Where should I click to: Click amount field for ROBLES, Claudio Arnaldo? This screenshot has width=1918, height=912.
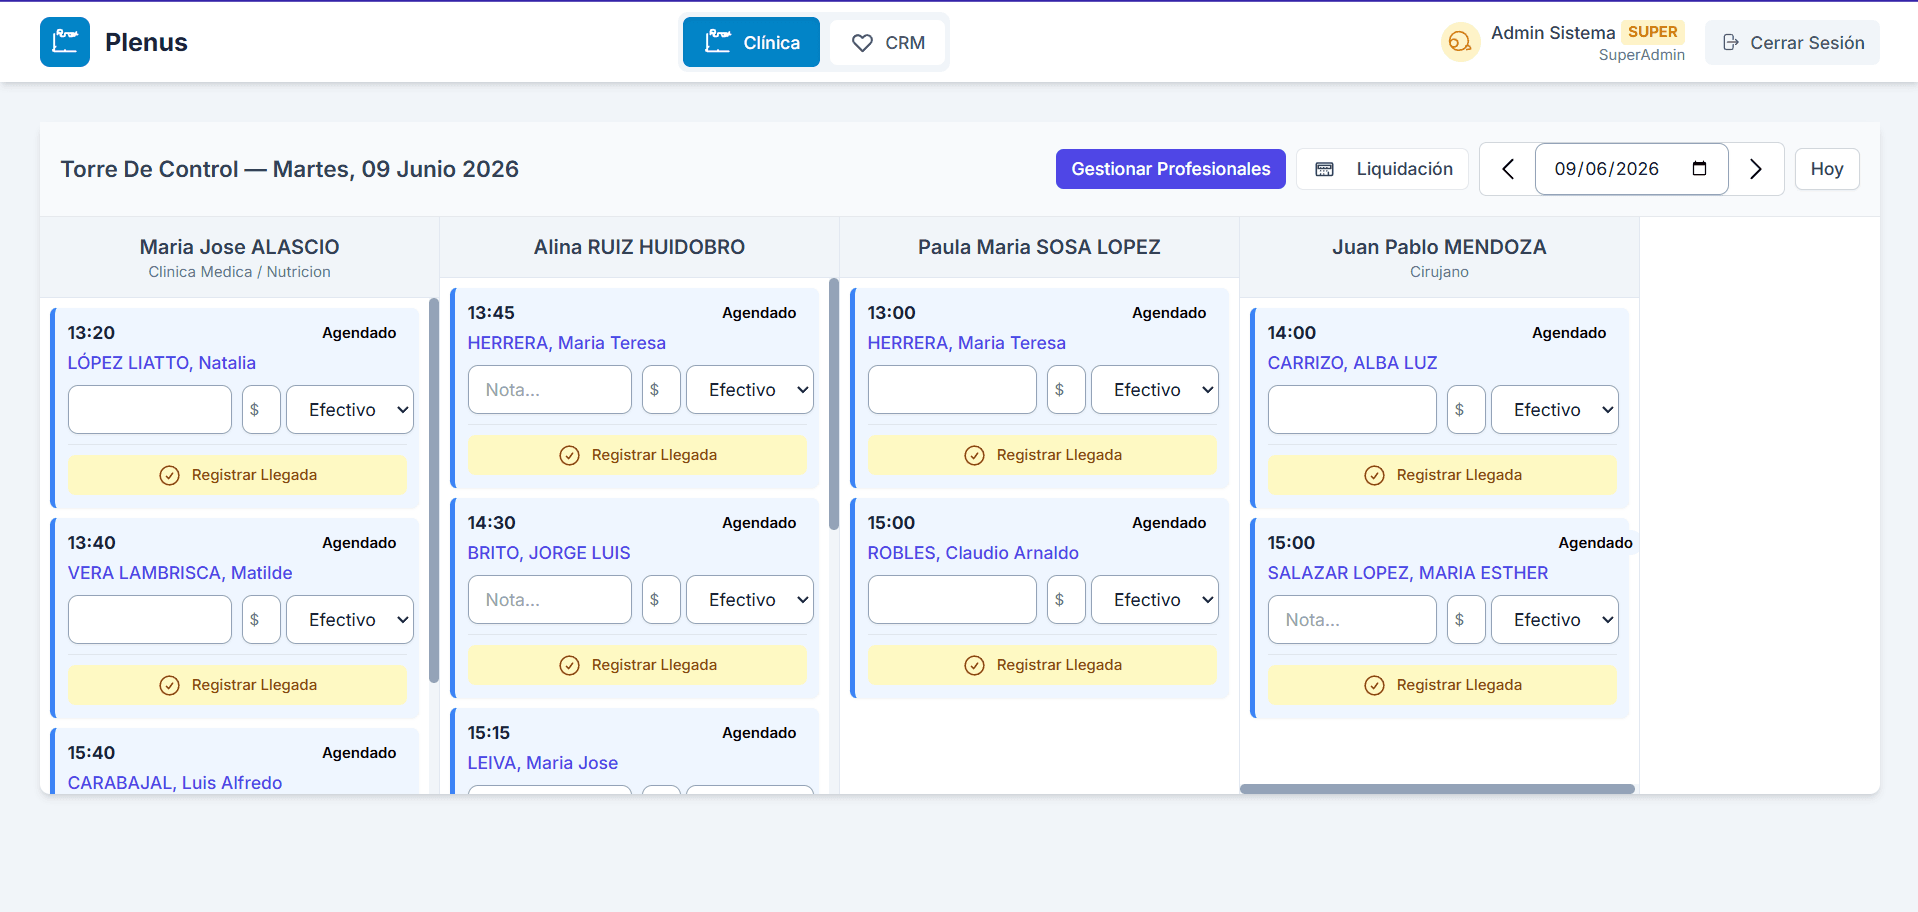pos(1066,600)
